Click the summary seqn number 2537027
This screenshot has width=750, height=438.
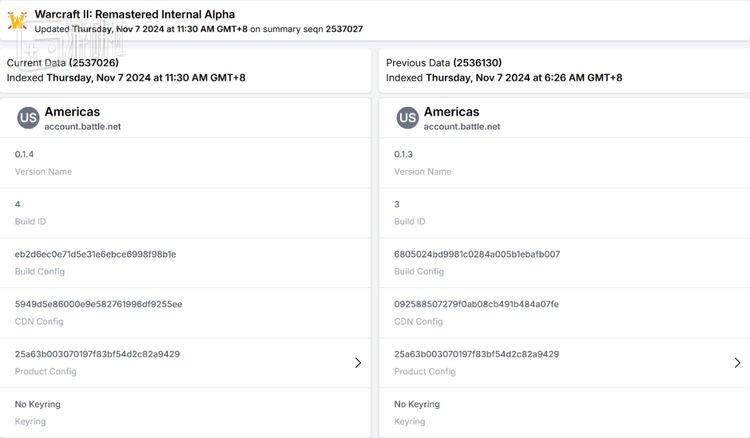(x=344, y=29)
